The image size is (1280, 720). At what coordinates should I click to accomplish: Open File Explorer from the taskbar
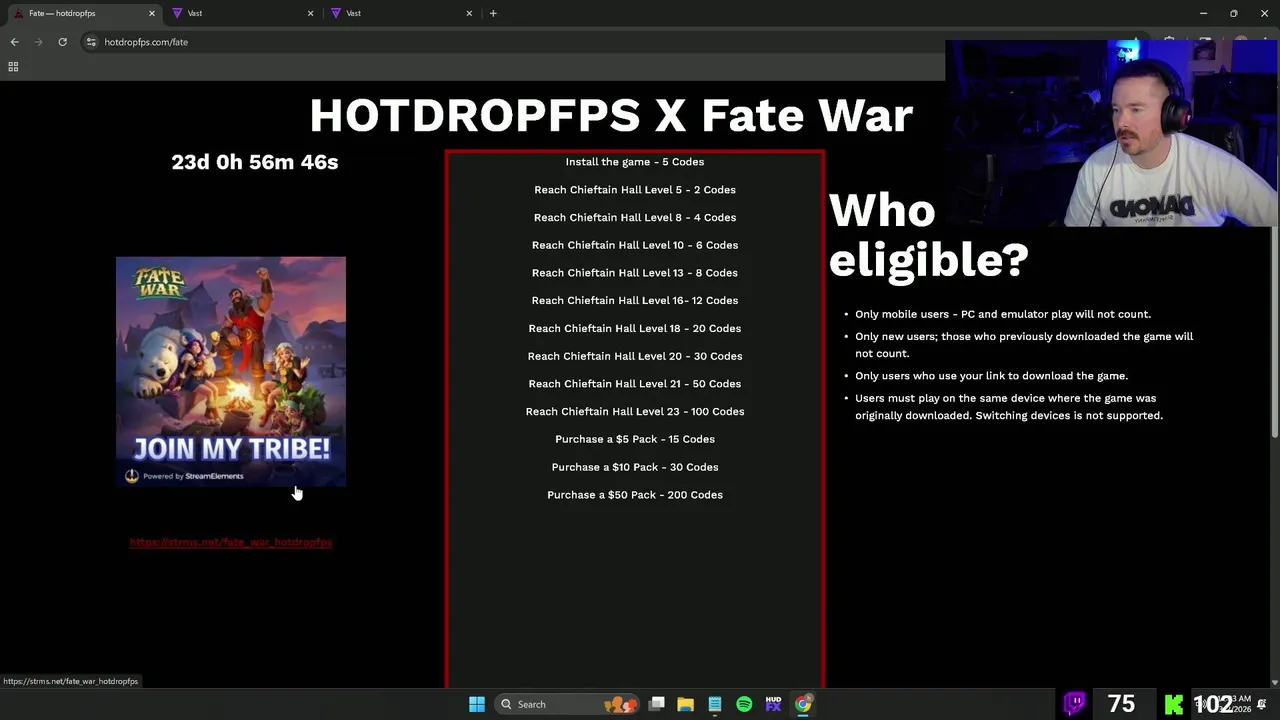tap(686, 704)
